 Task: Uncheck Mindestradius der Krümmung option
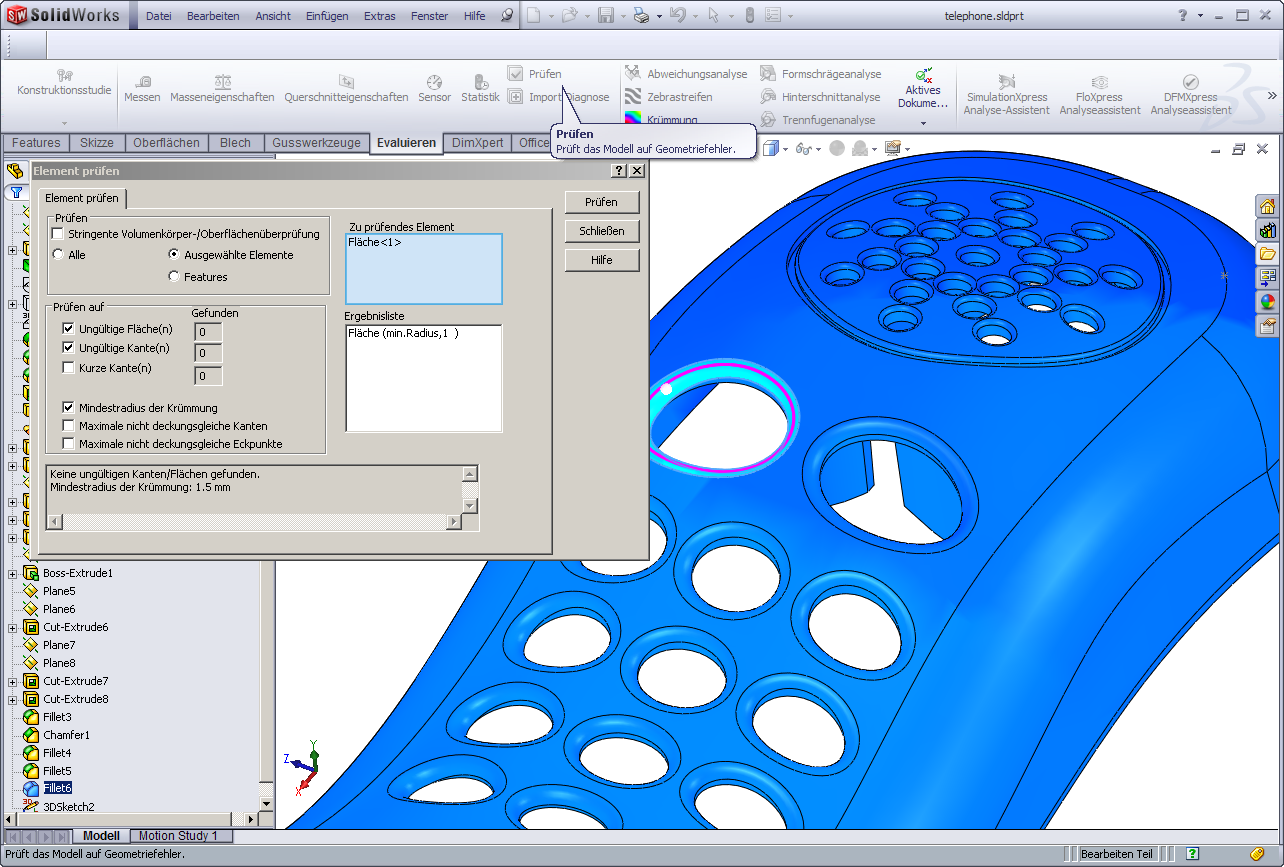pyautogui.click(x=69, y=408)
